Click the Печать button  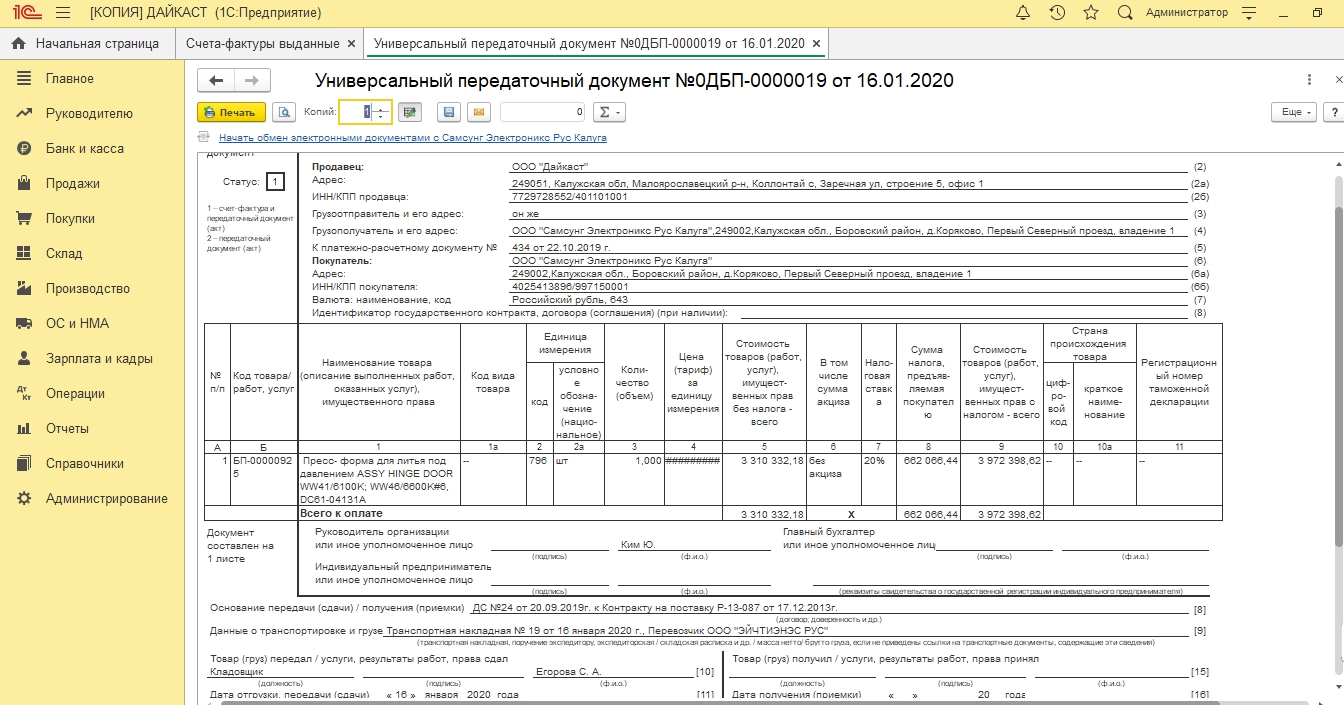[231, 112]
